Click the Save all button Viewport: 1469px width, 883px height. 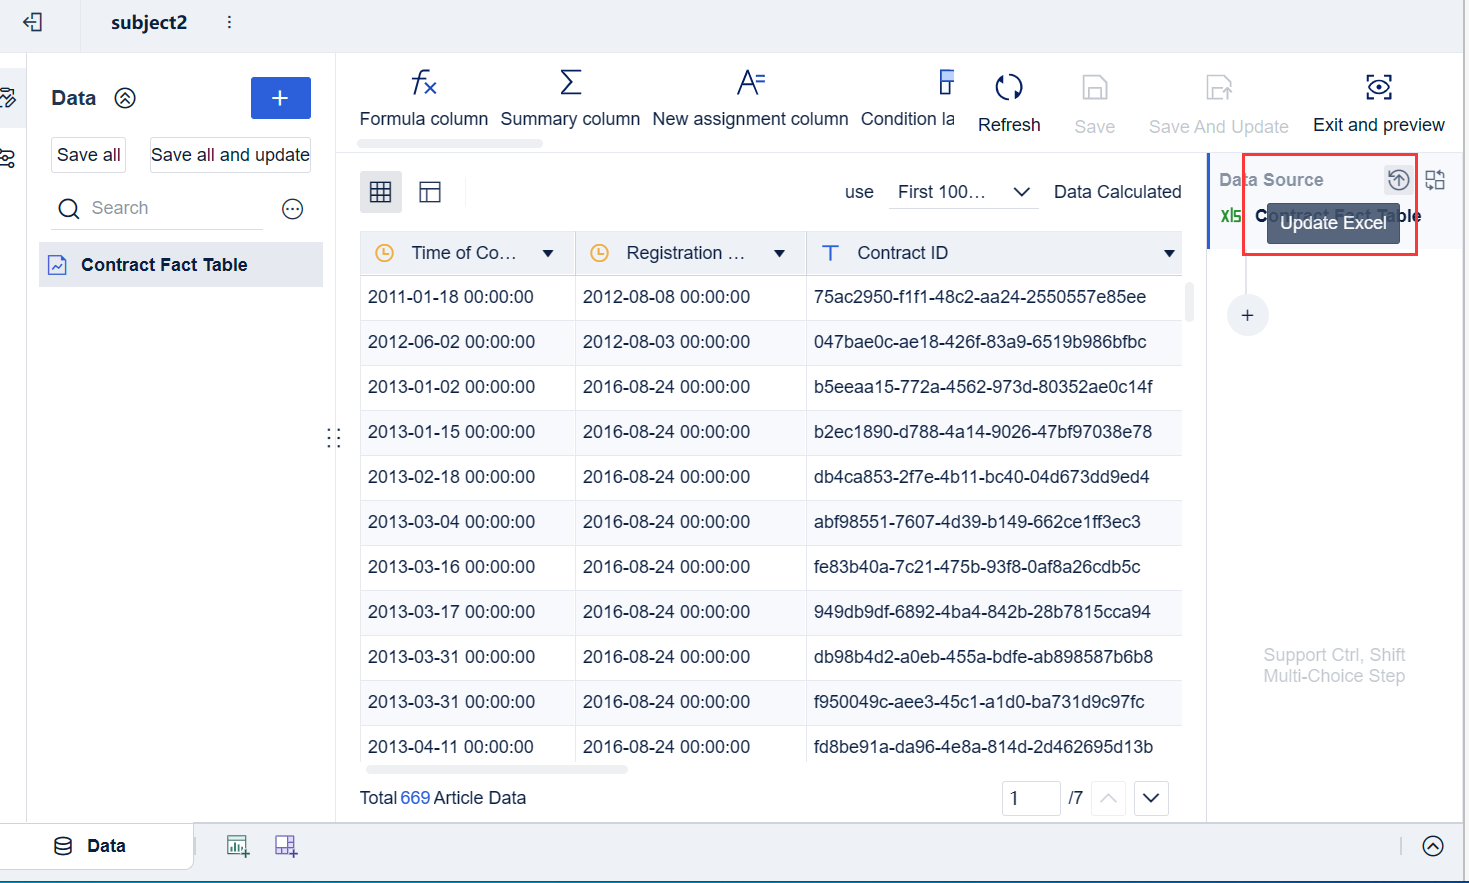[88, 154]
